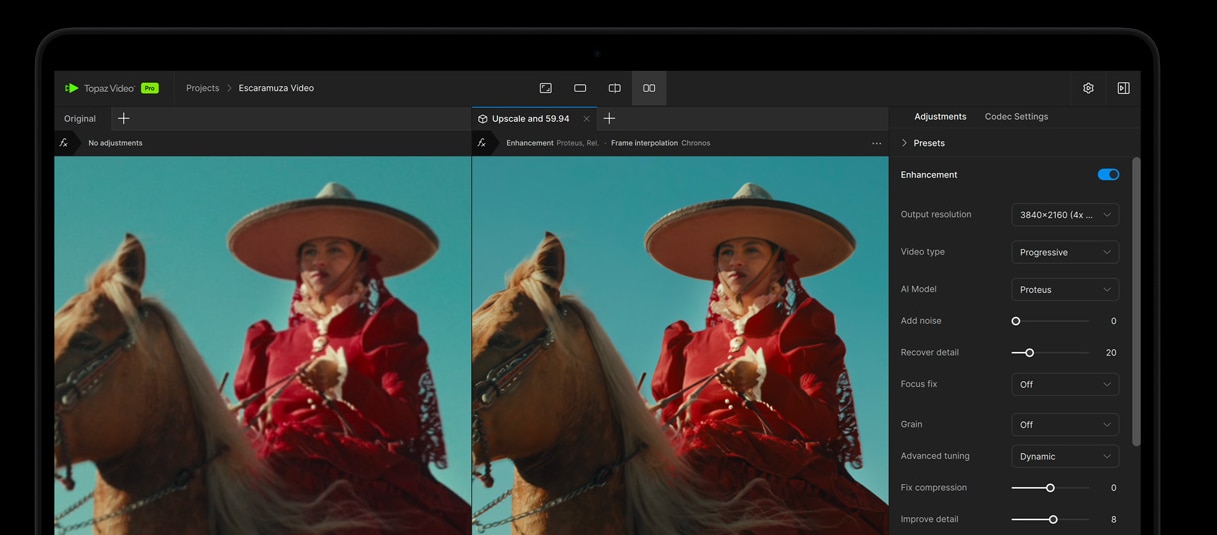
Task: Disable the Enhancement toggle
Action: coord(1108,175)
